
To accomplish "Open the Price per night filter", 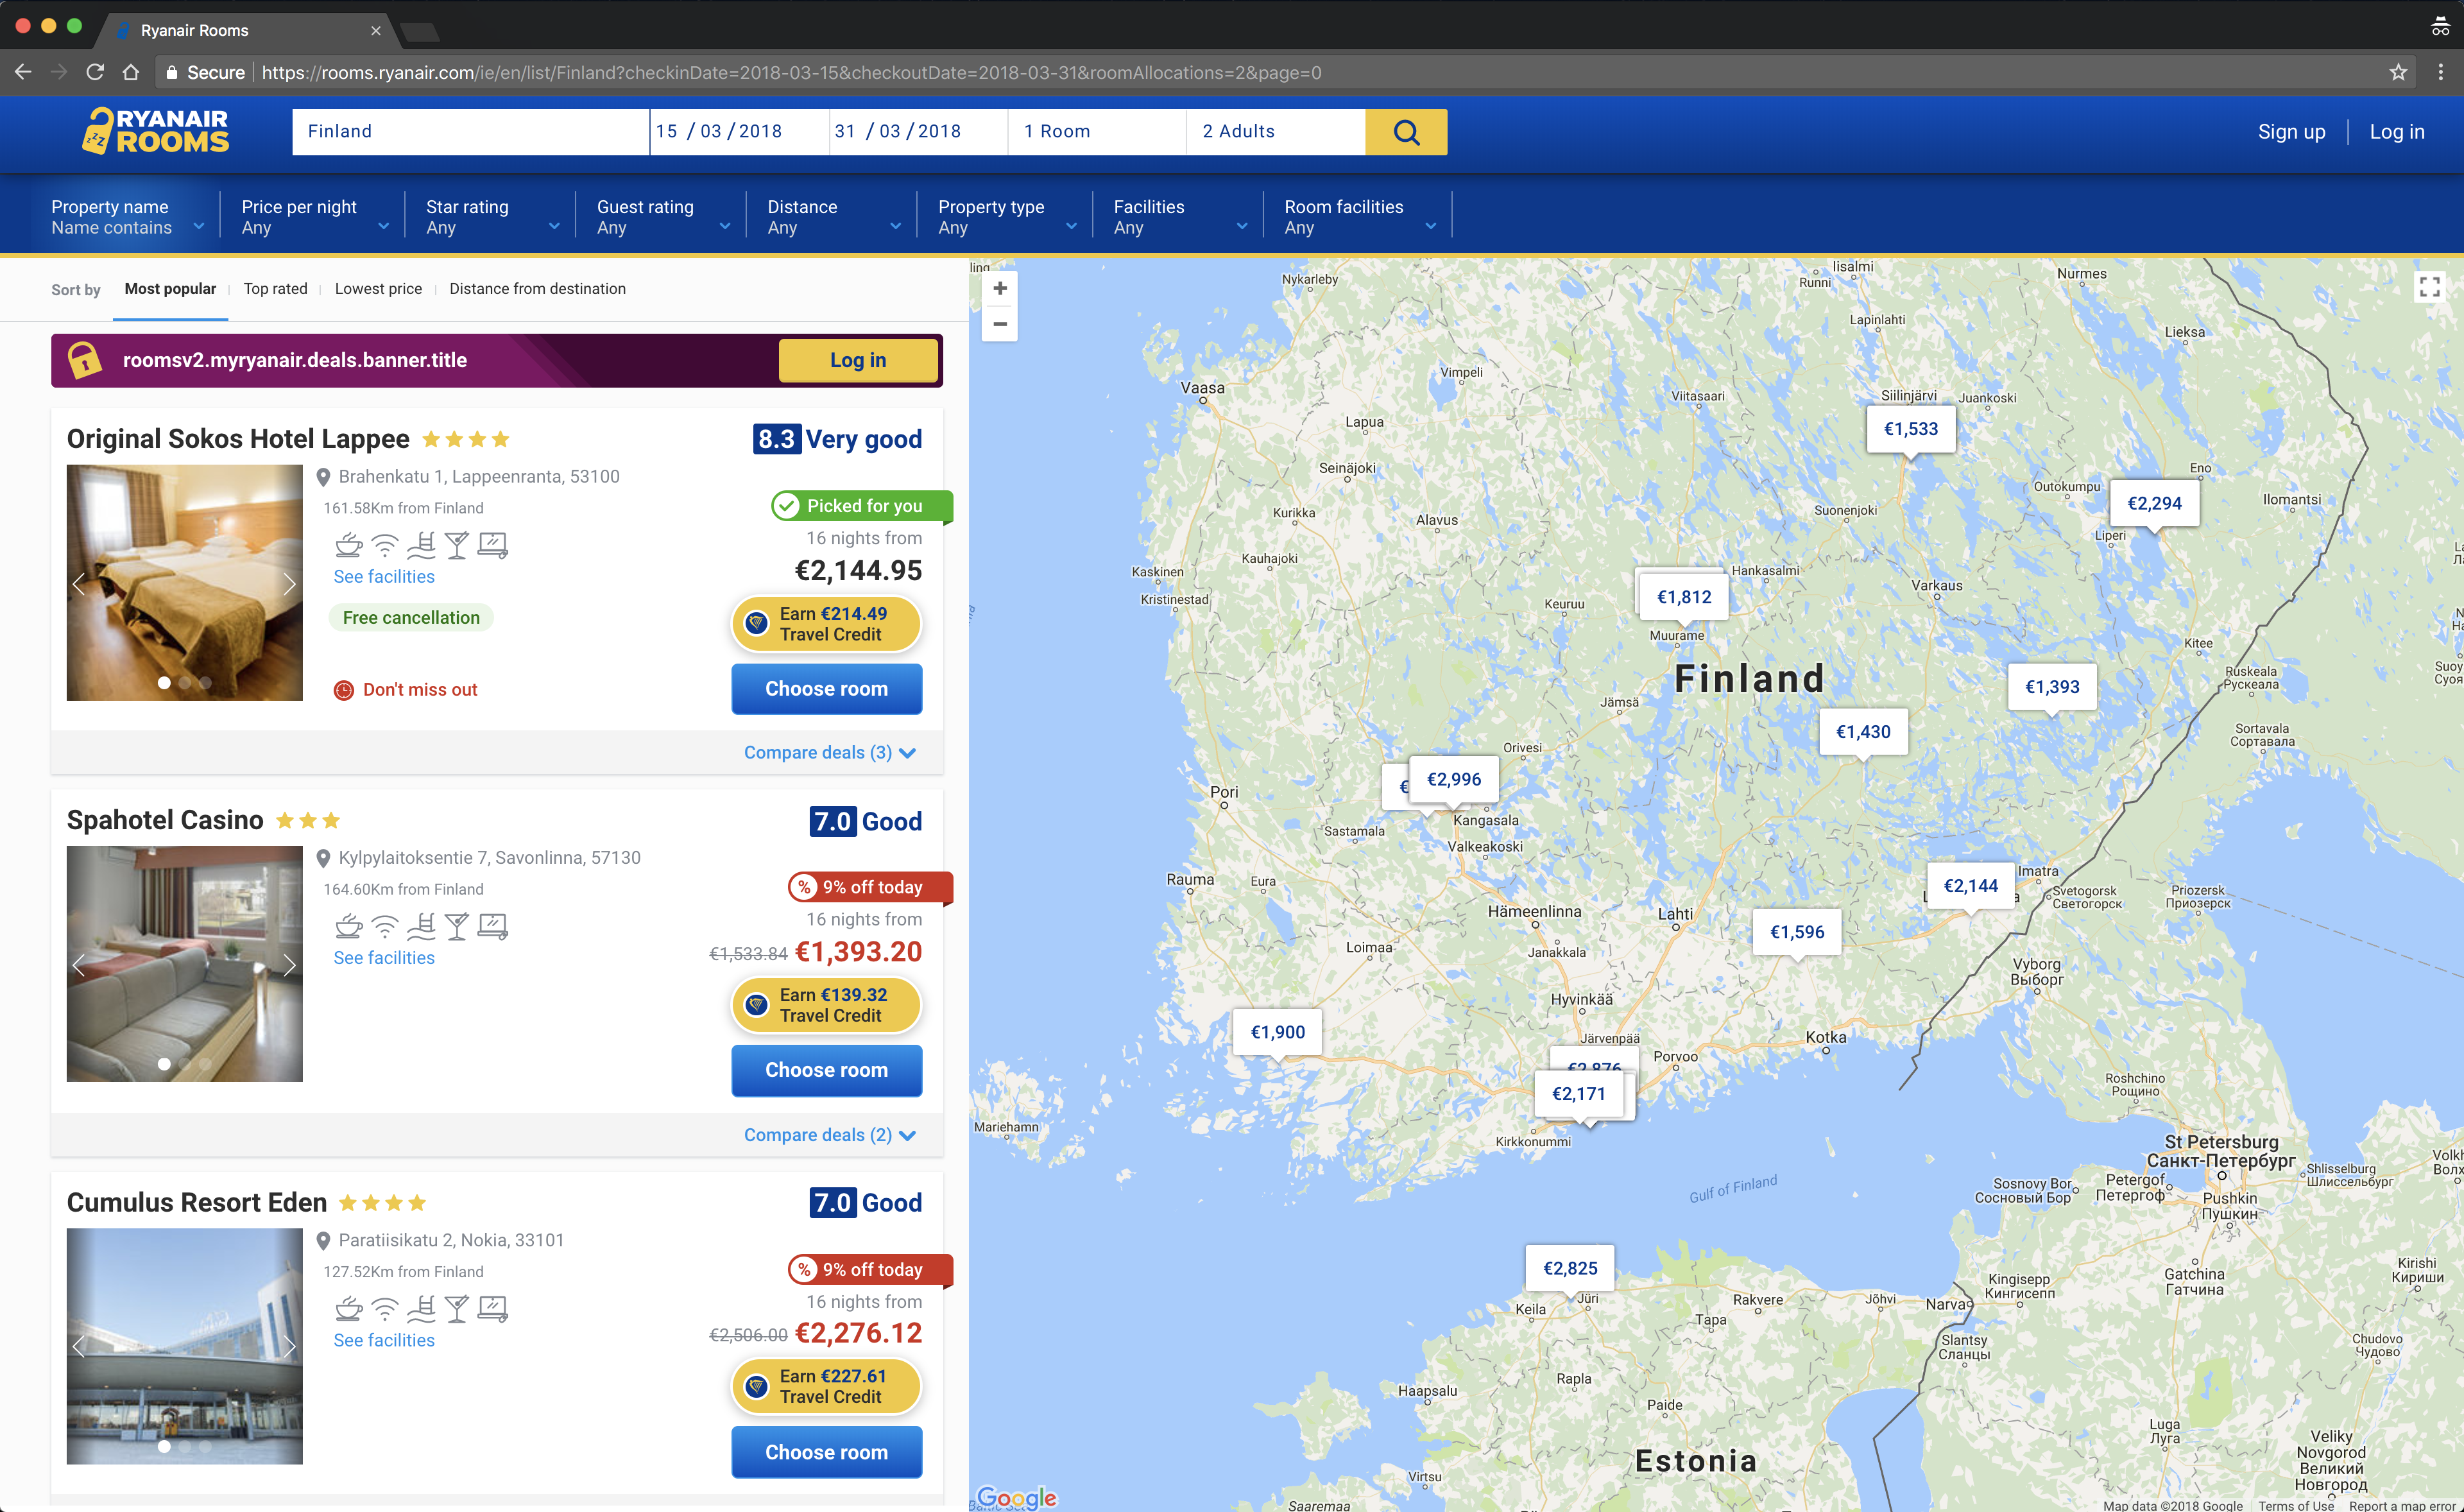I will point(314,216).
